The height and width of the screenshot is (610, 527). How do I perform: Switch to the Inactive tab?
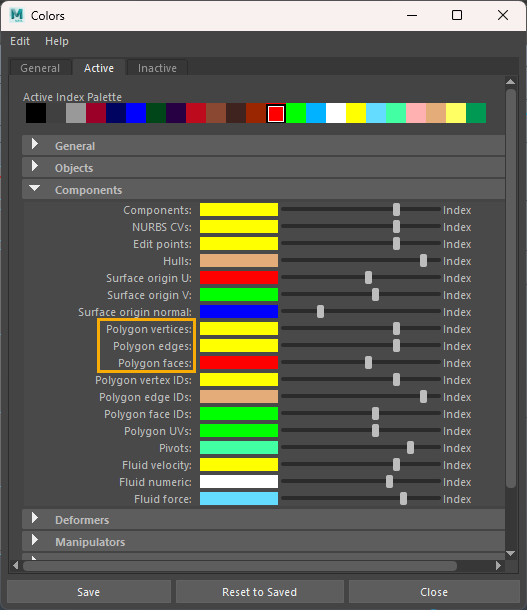(157, 68)
